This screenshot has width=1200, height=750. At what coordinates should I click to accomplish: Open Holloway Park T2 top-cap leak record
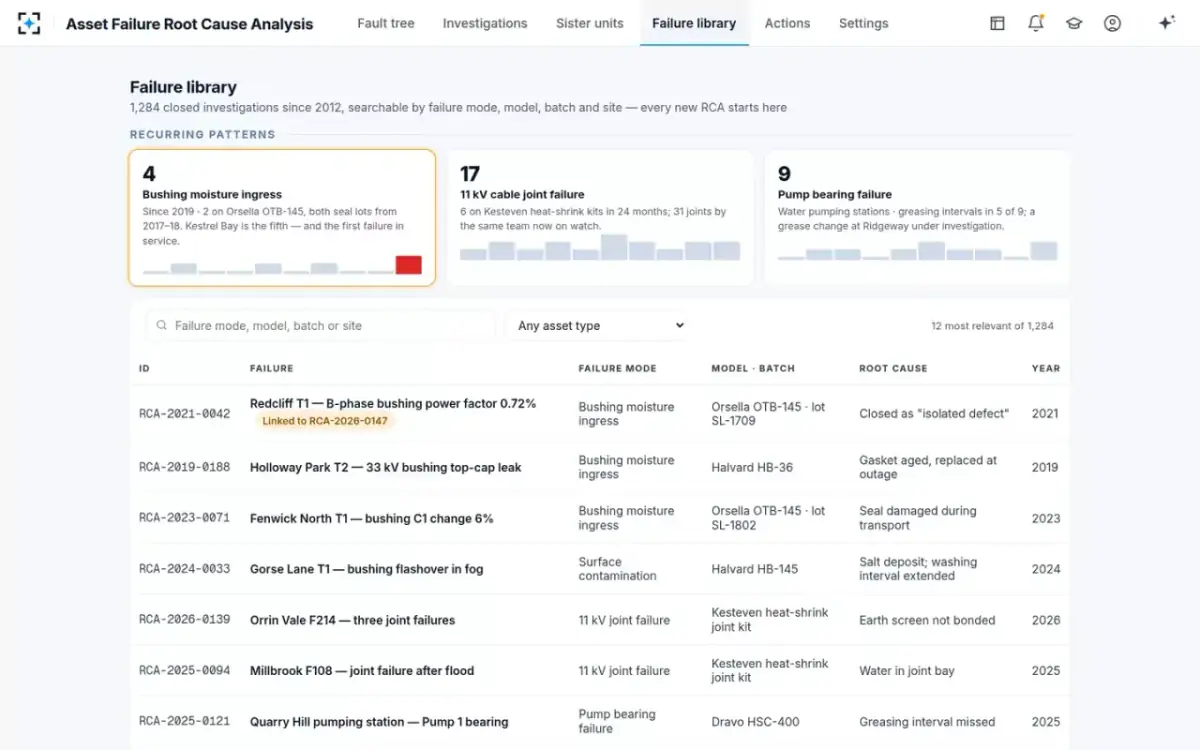pyautogui.click(x=385, y=467)
